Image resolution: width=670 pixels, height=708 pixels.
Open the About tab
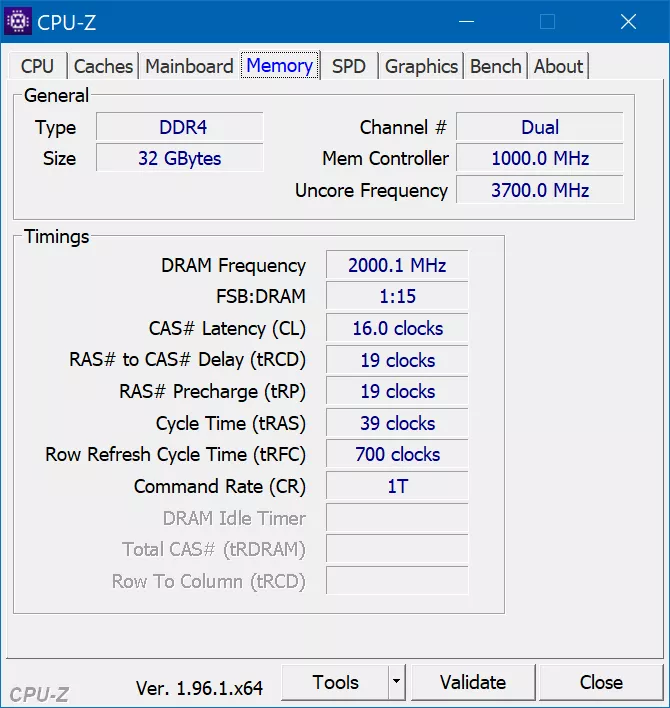[558, 66]
